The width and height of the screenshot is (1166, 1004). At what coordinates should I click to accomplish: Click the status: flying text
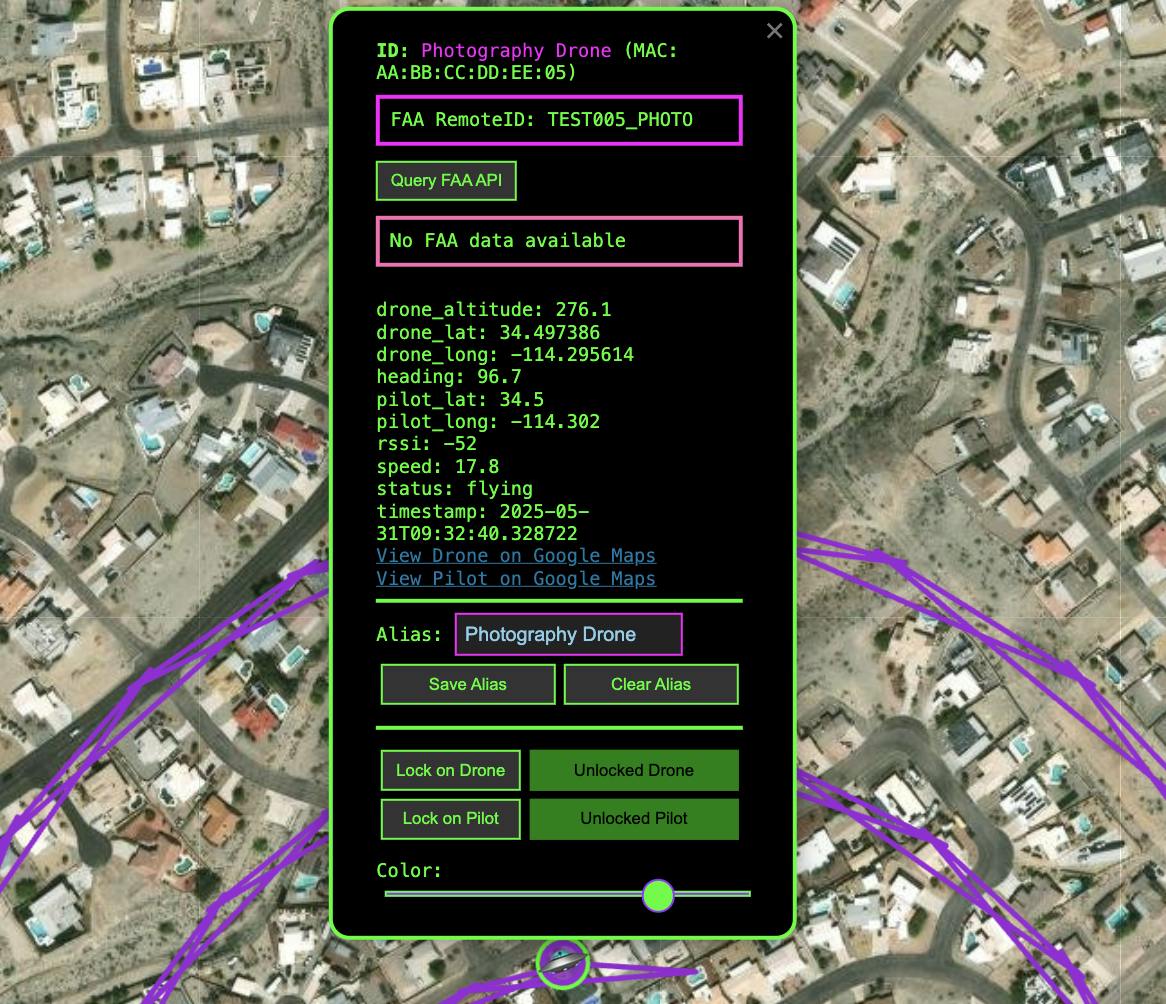(454, 489)
